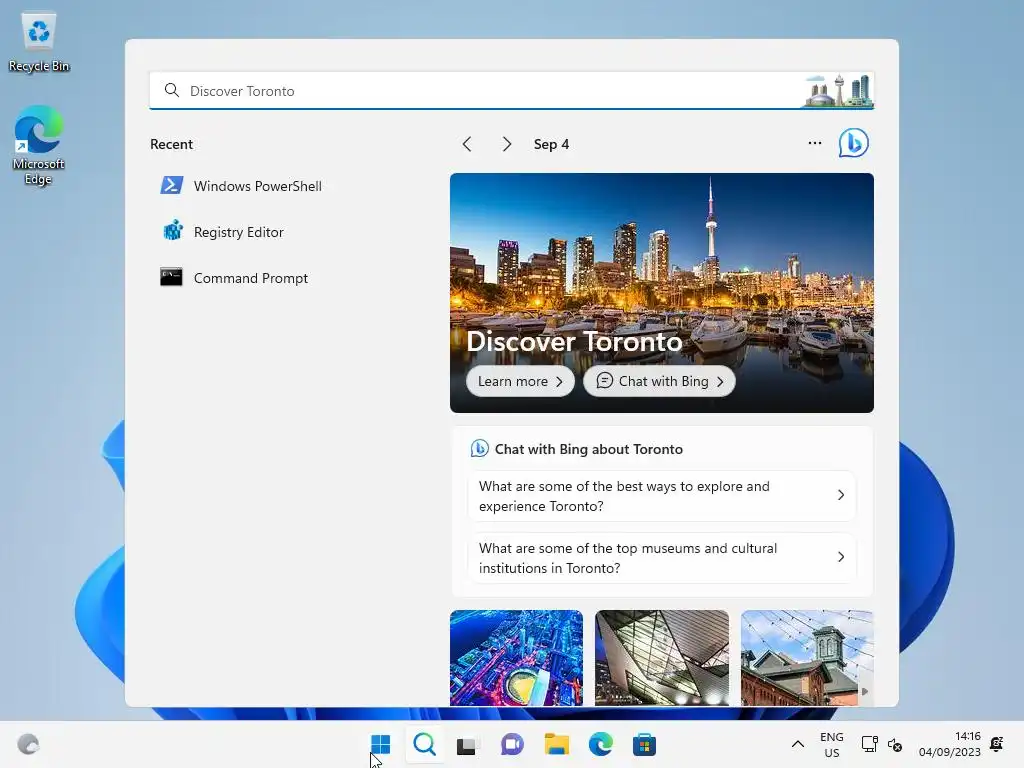This screenshot has height=768, width=1024.
Task: Launch Registry Editor from Recent
Action: 223,232
